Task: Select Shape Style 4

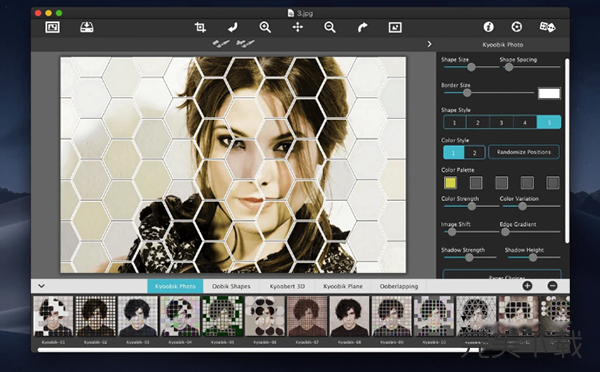Action: (525, 122)
